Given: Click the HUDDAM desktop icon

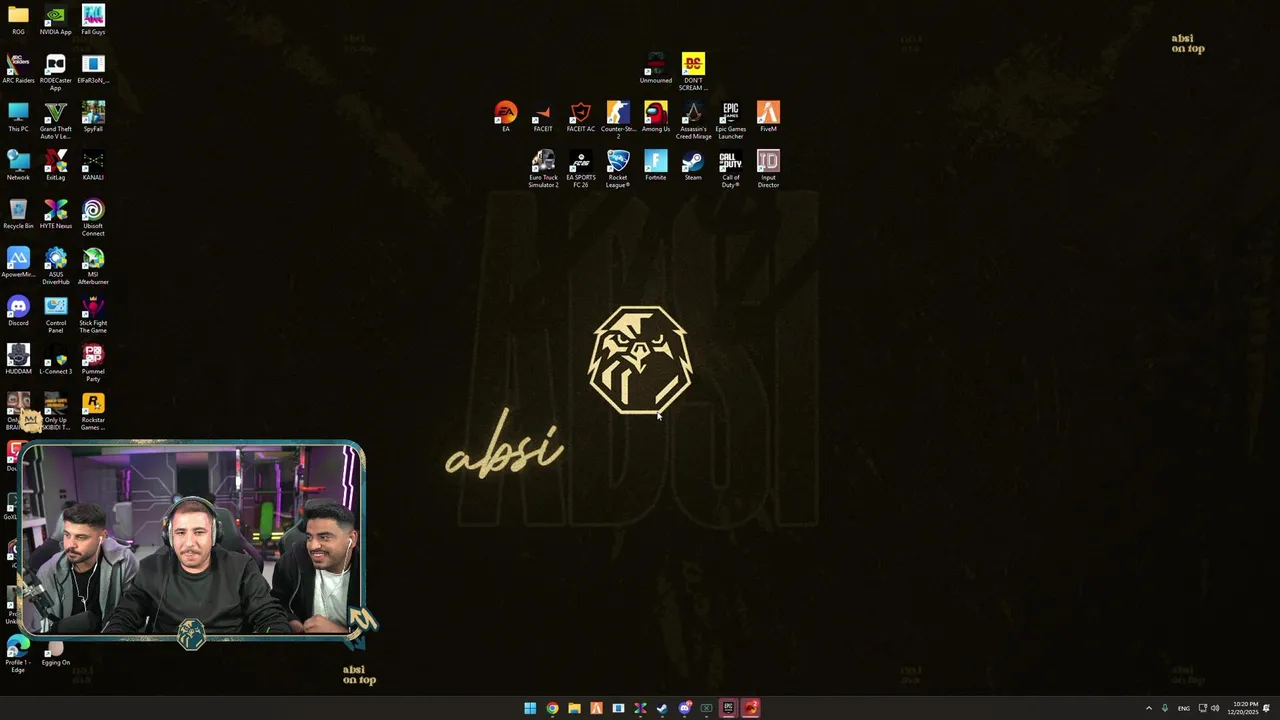Looking at the screenshot, I should pyautogui.click(x=18, y=359).
